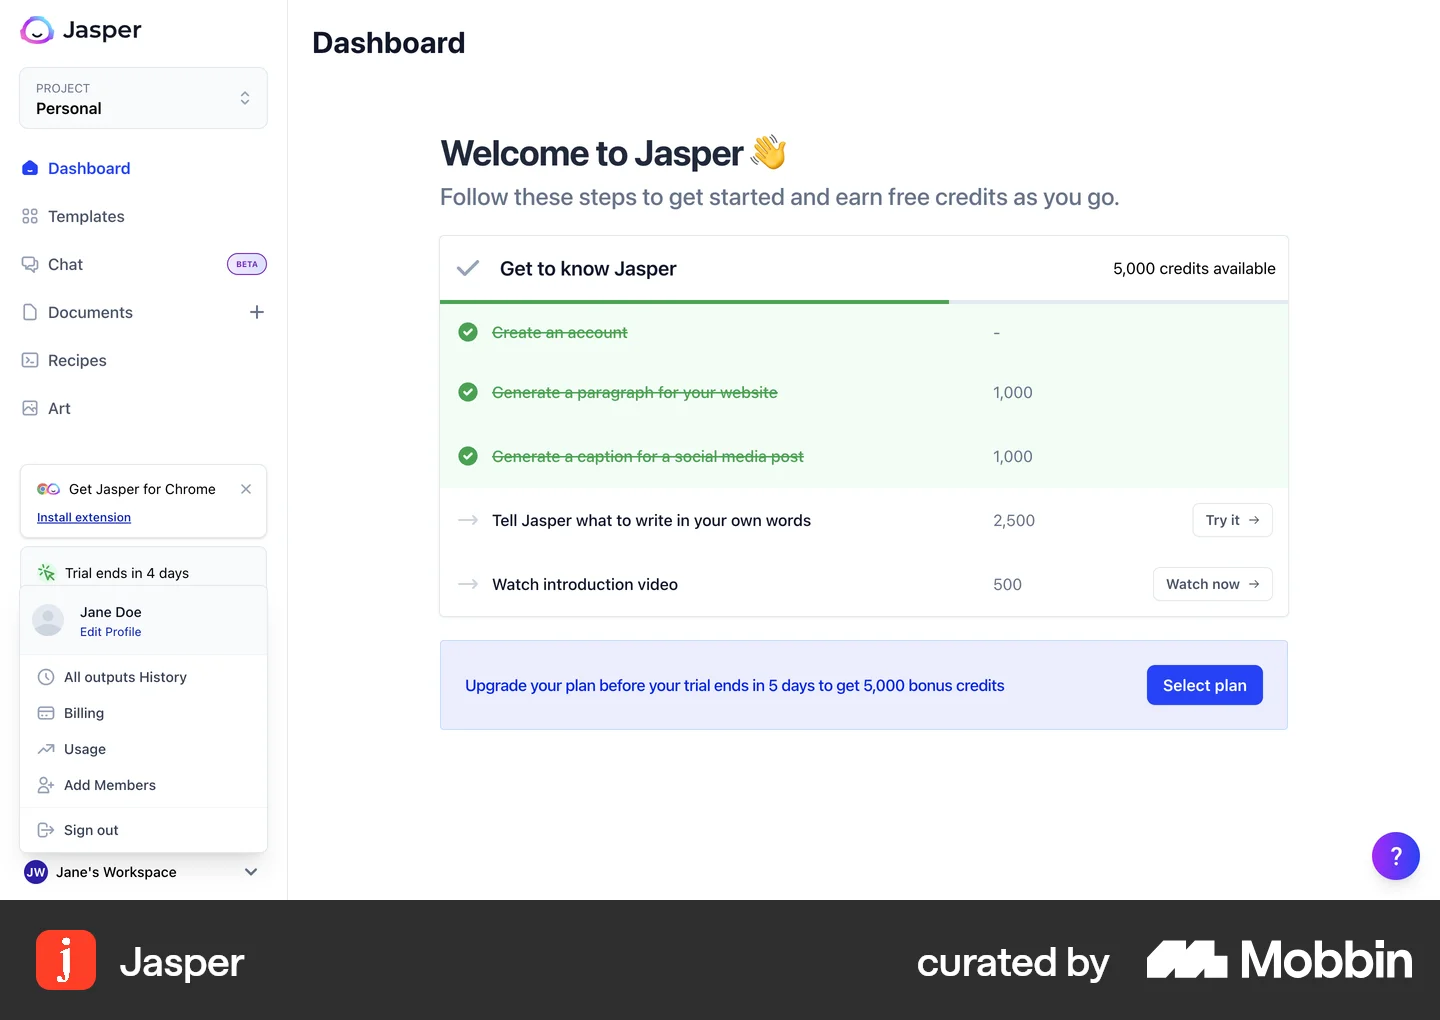Click the checkmark for Generate a caption

click(x=468, y=456)
